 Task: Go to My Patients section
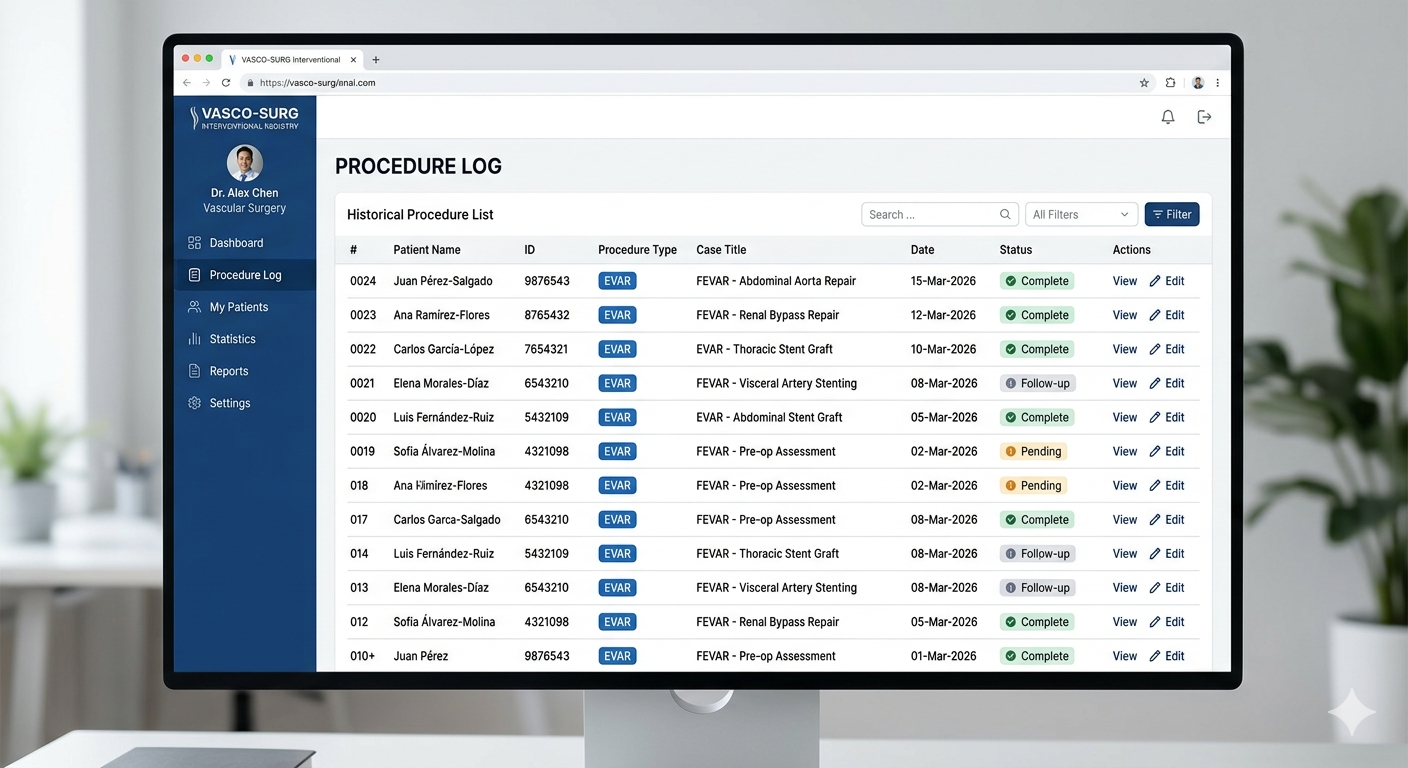coord(238,307)
